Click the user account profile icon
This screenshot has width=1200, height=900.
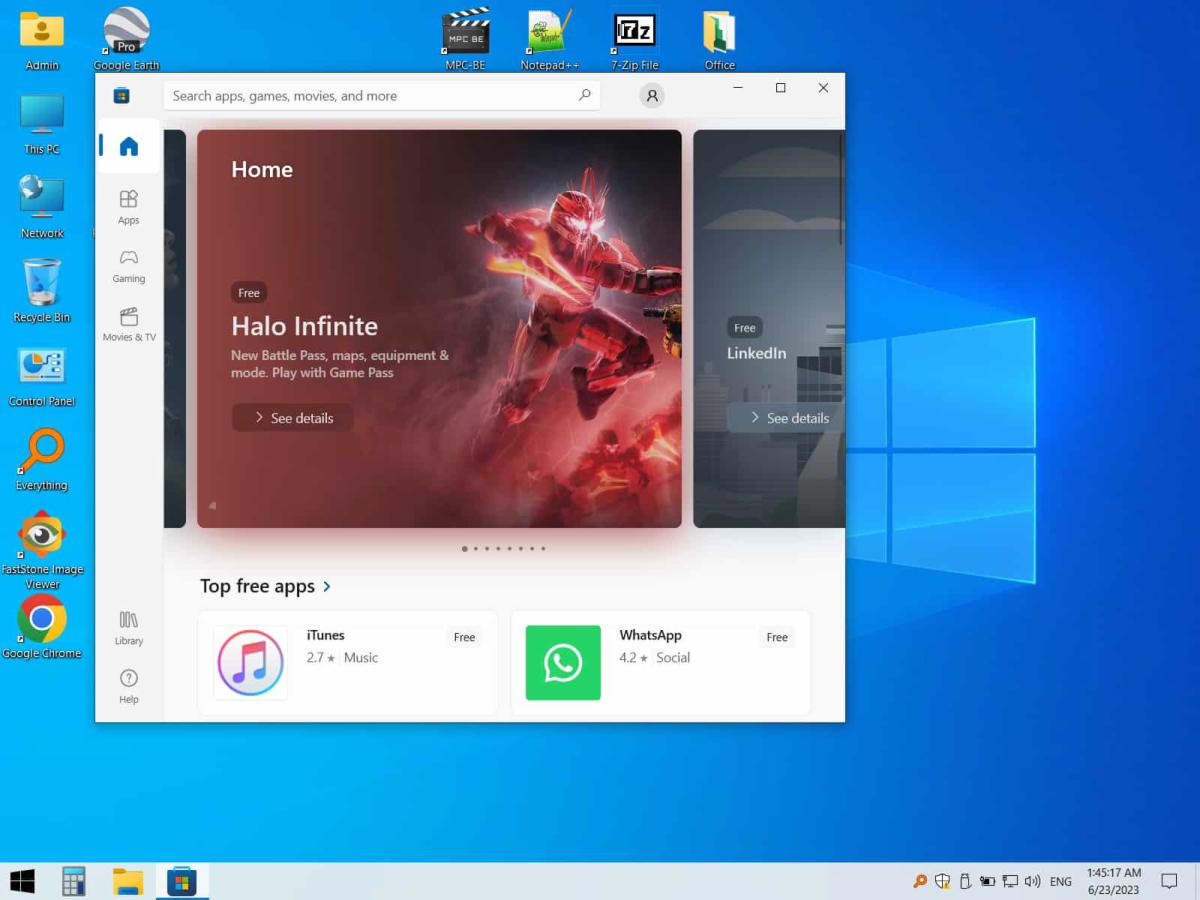(652, 96)
